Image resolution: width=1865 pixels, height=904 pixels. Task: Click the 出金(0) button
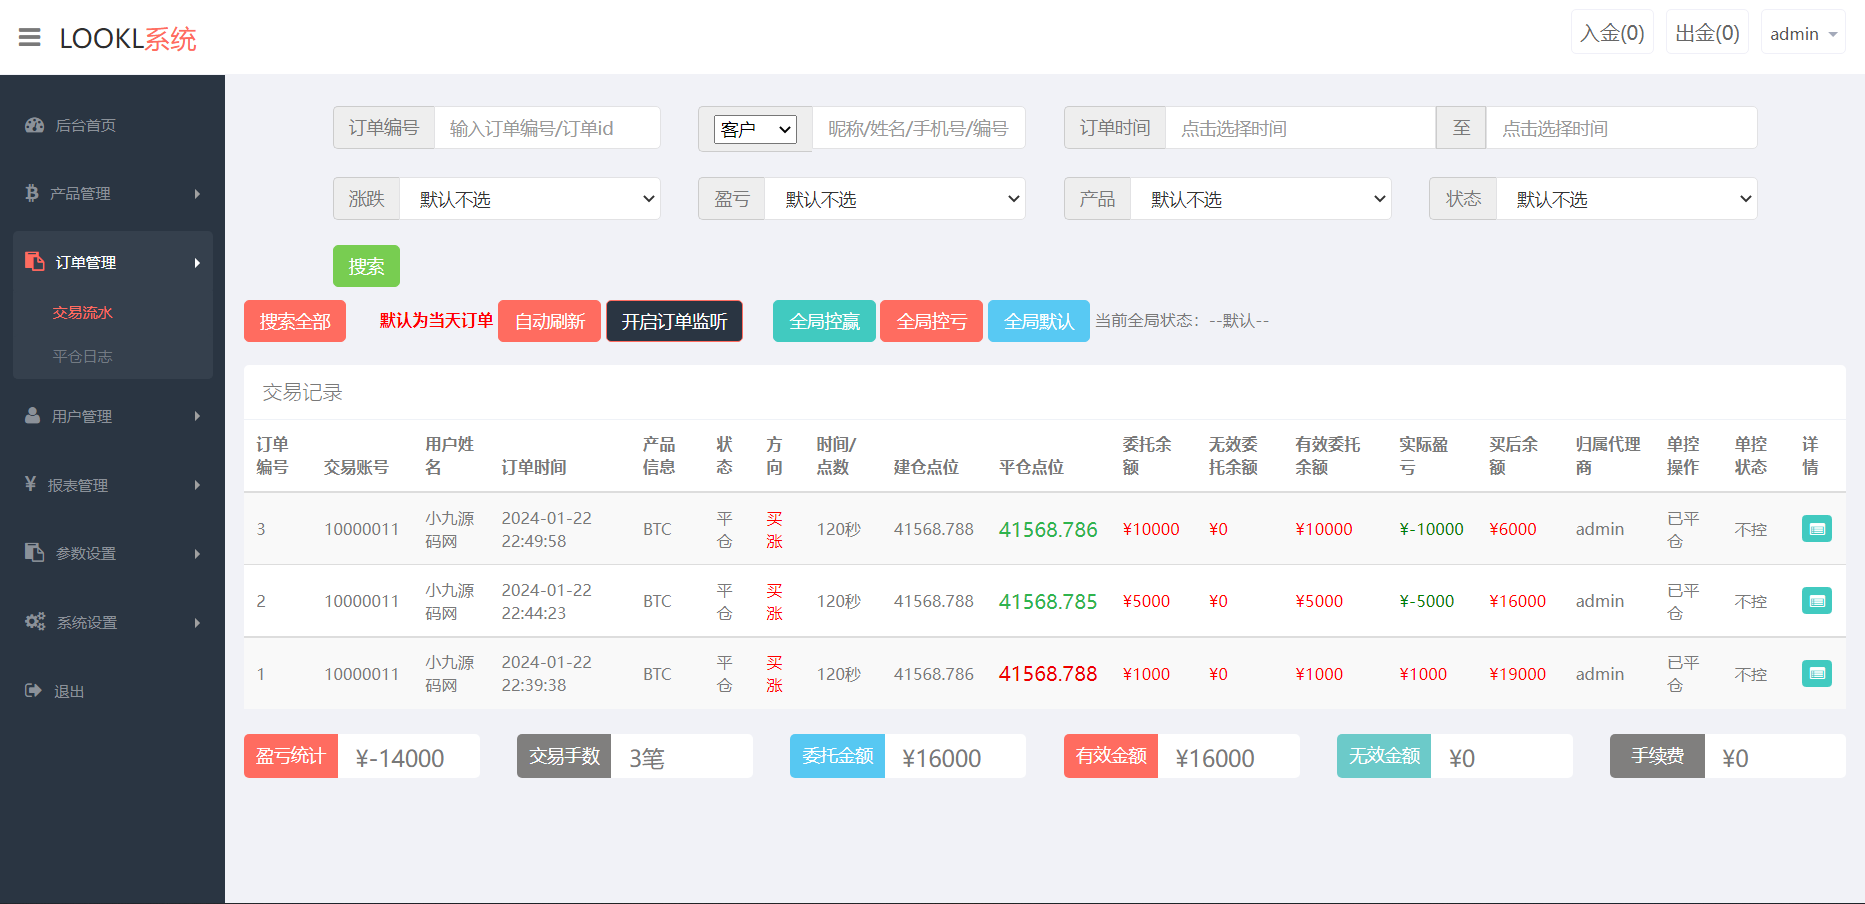1707,33
